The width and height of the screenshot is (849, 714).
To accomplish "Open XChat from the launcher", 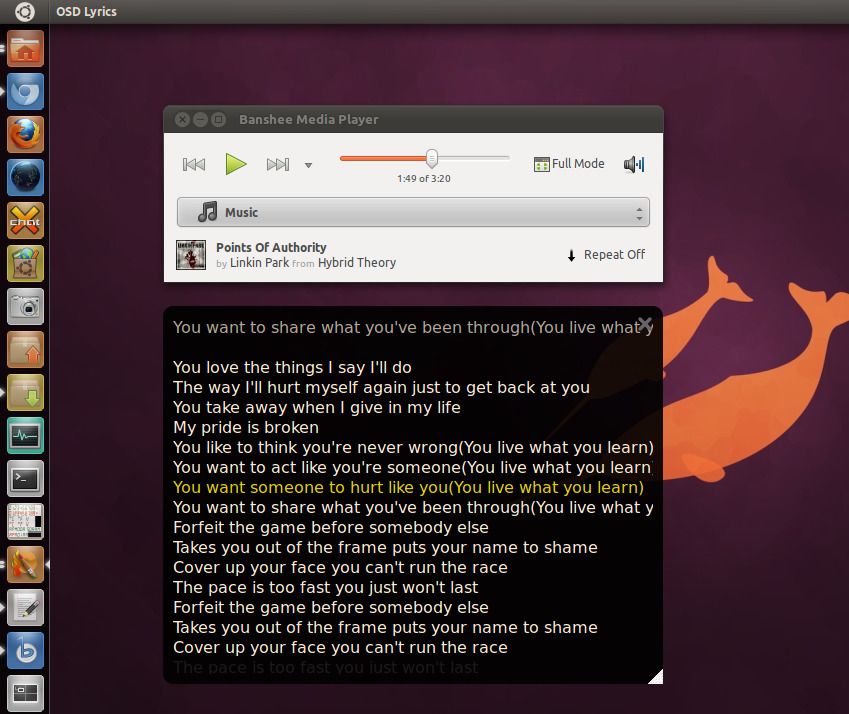I will pos(25,220).
